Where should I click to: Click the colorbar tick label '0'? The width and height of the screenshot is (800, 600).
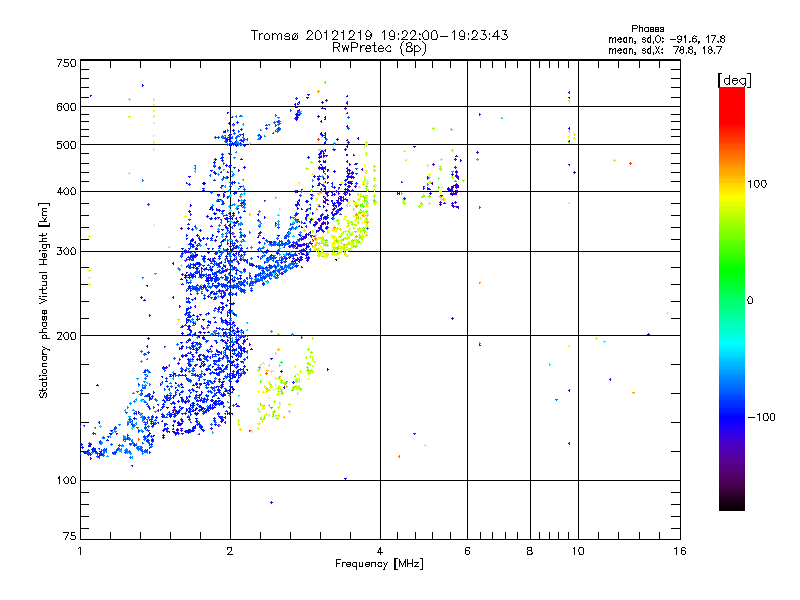(749, 301)
